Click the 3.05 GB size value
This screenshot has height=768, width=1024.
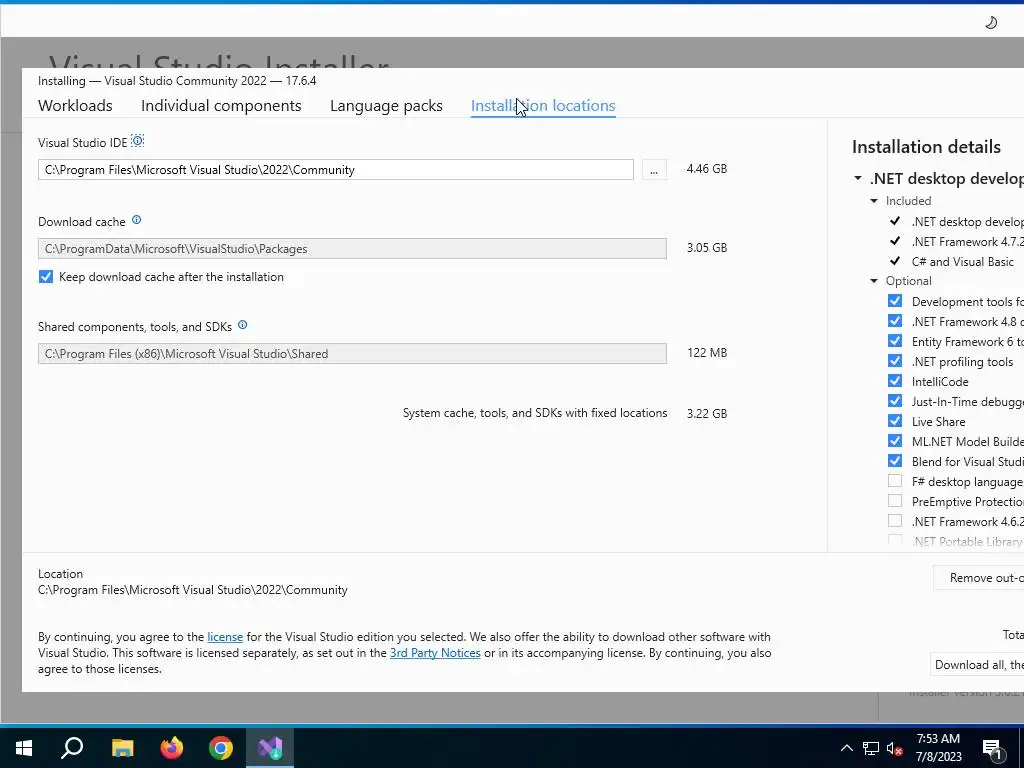pos(707,248)
